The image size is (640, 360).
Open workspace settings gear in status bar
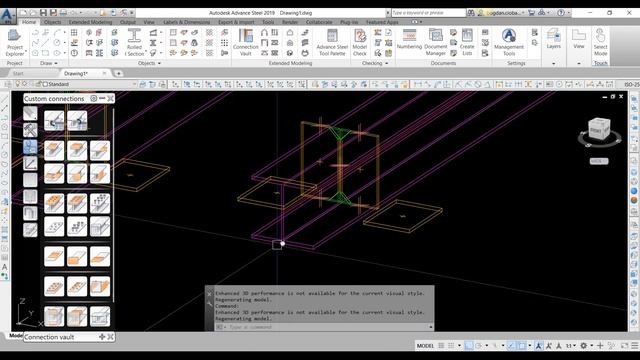click(x=584, y=346)
